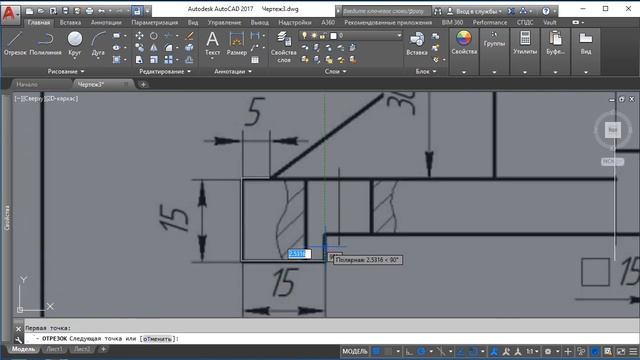Expand the Слои panel

point(336,71)
